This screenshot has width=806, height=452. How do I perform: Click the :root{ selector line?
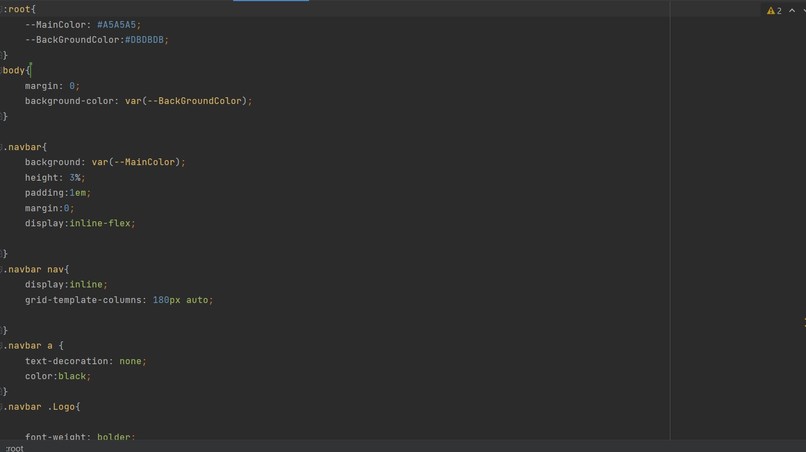coord(19,9)
